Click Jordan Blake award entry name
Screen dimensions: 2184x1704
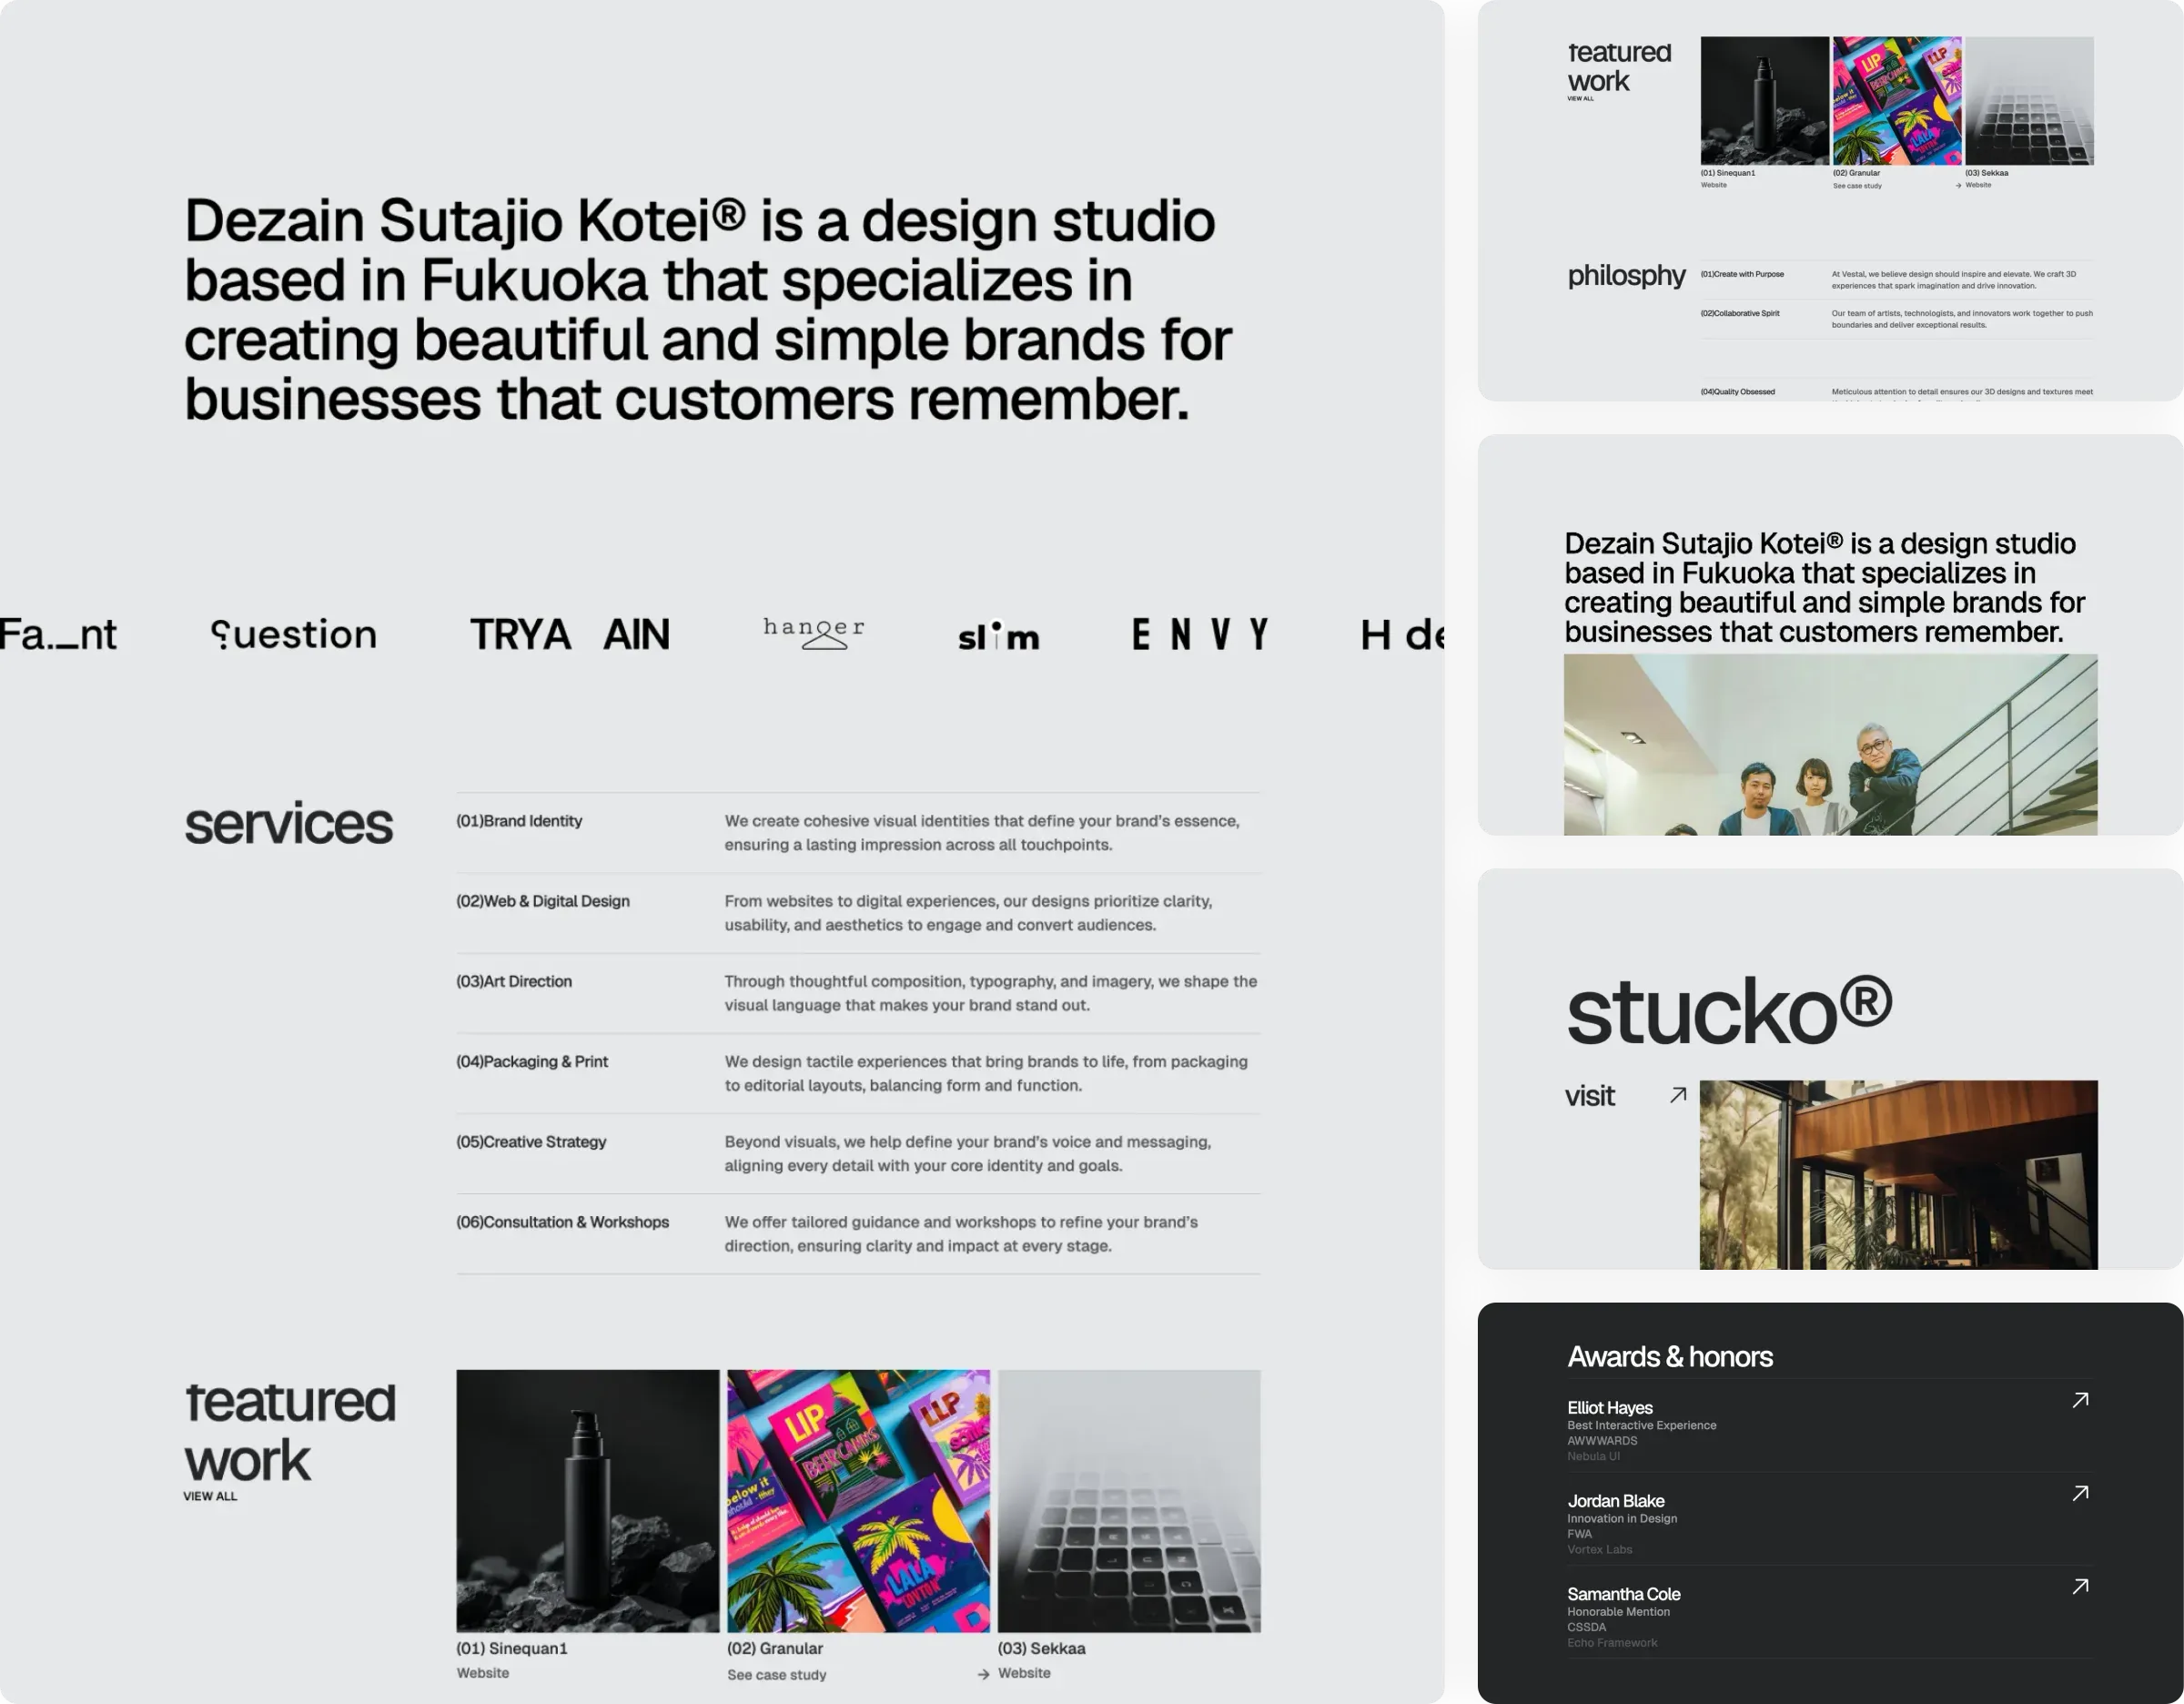pyautogui.click(x=1616, y=1500)
